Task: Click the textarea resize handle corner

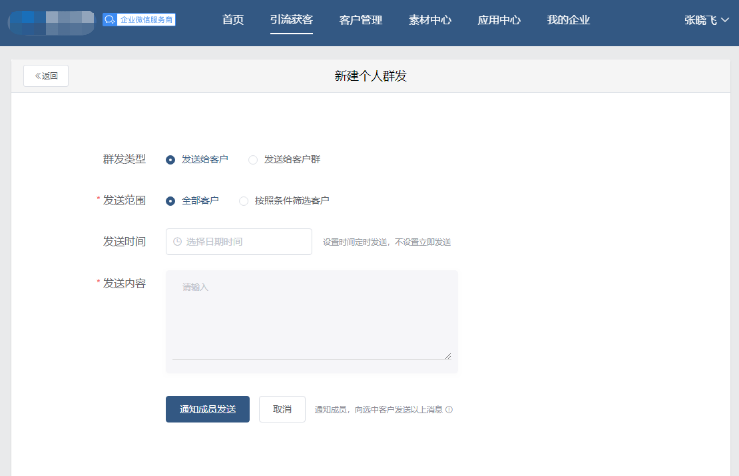Action: [447, 355]
